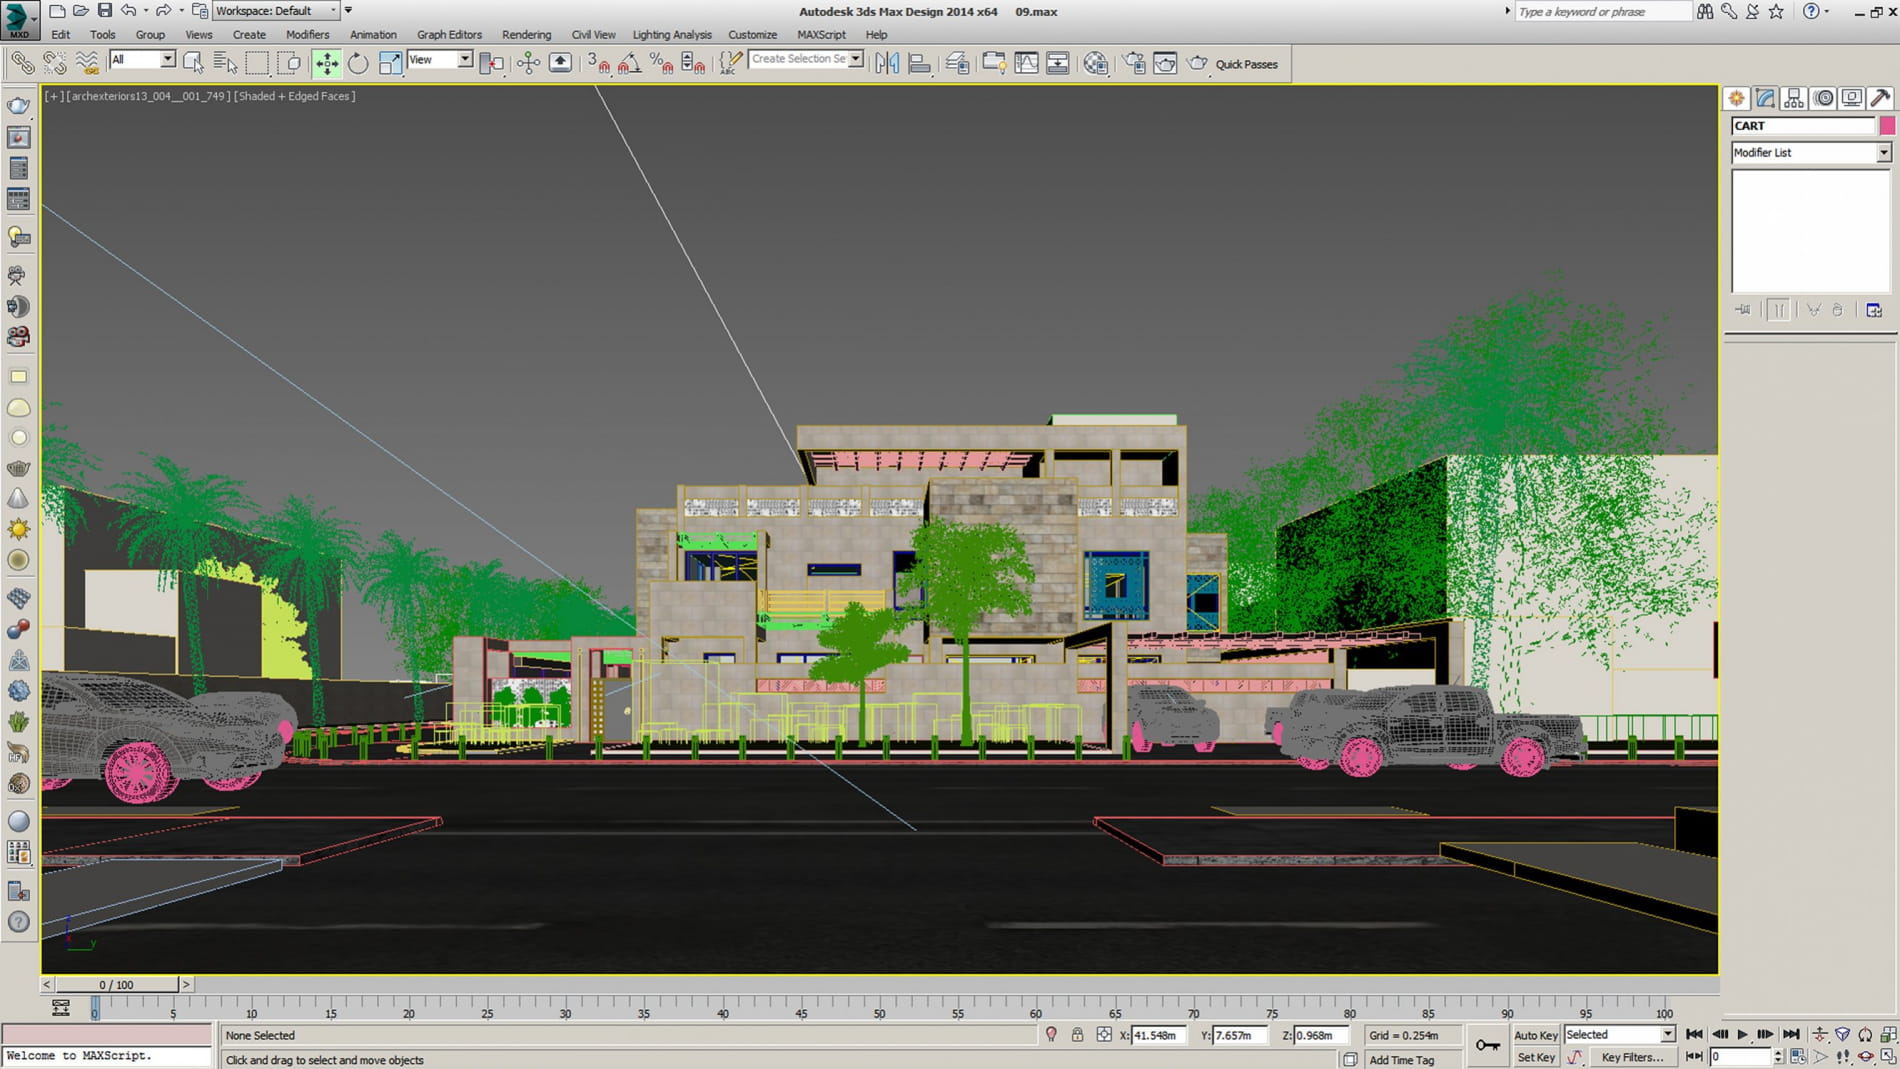This screenshot has width=1900, height=1069.
Task: Click the Edit Named Selection Sets icon
Action: (x=731, y=63)
